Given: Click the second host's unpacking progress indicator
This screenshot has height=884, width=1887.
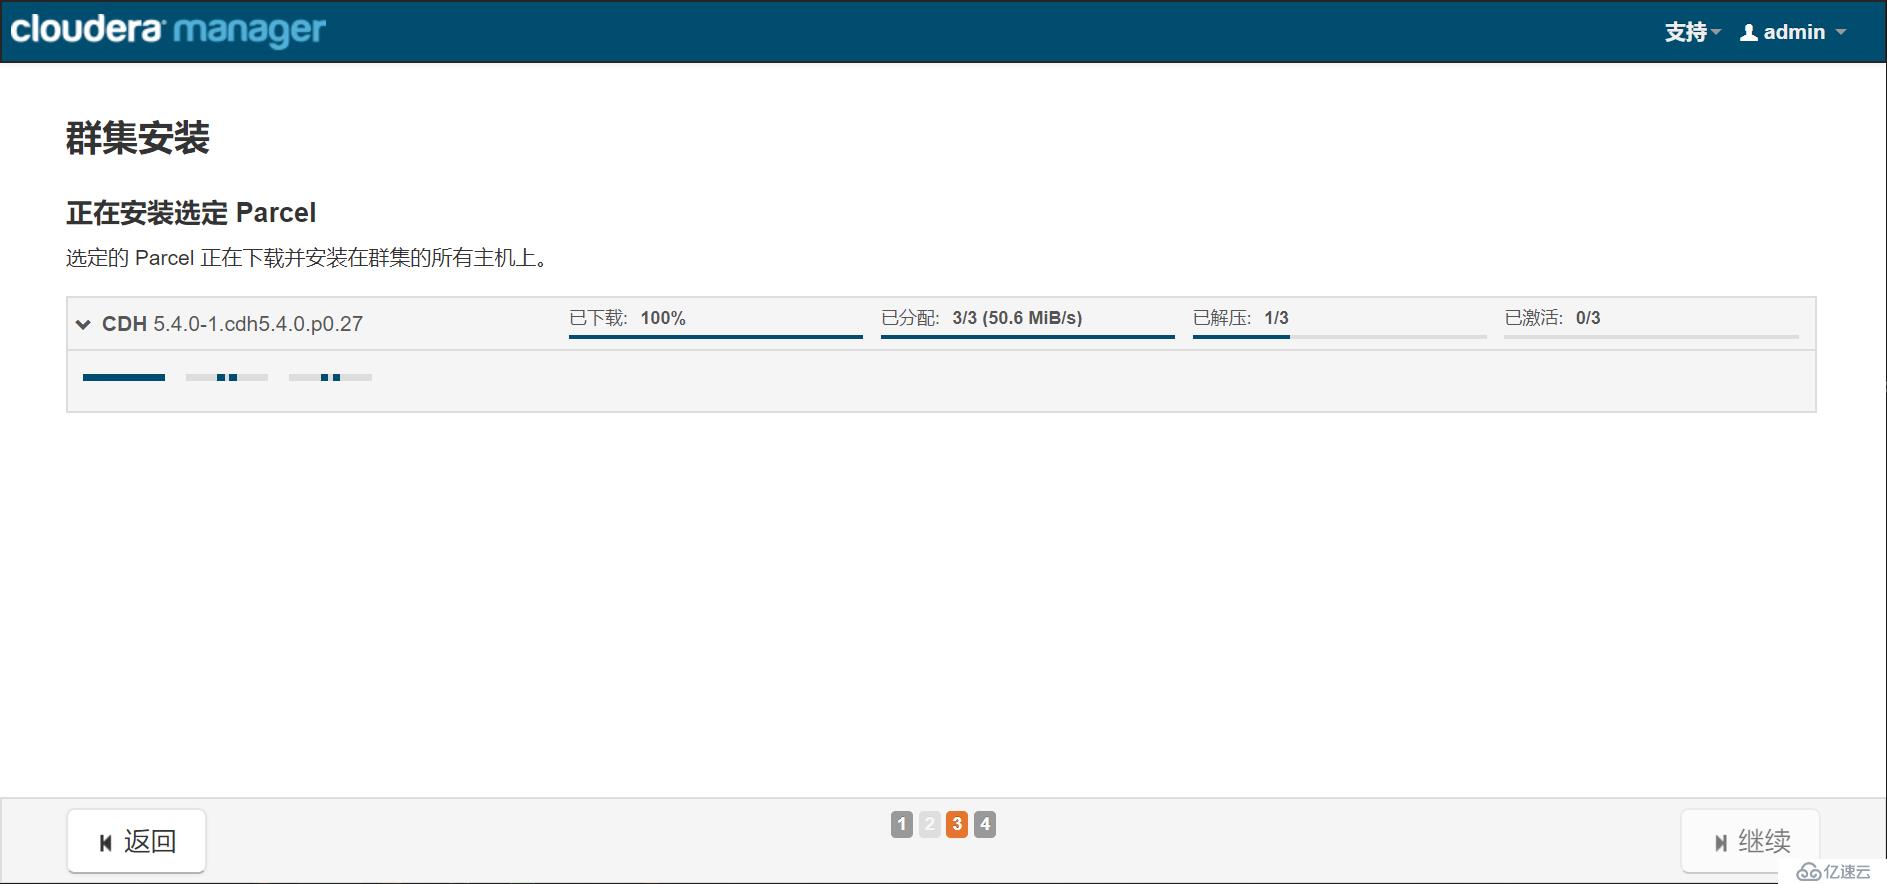Looking at the screenshot, I should tap(227, 377).
